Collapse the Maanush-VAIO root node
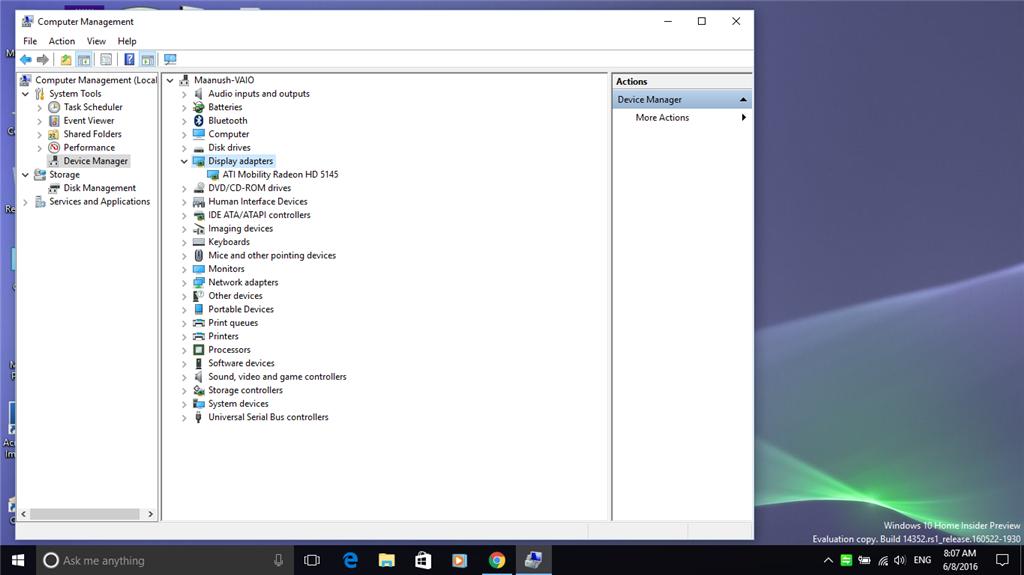1024x575 pixels. [170, 80]
